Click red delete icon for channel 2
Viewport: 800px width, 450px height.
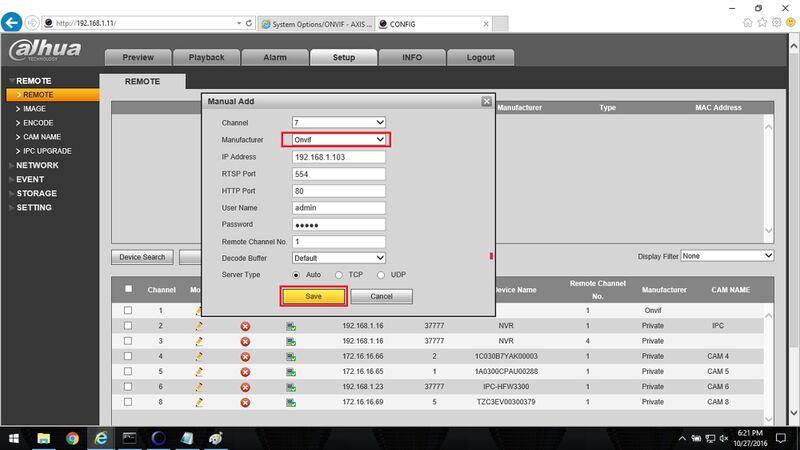(245, 326)
